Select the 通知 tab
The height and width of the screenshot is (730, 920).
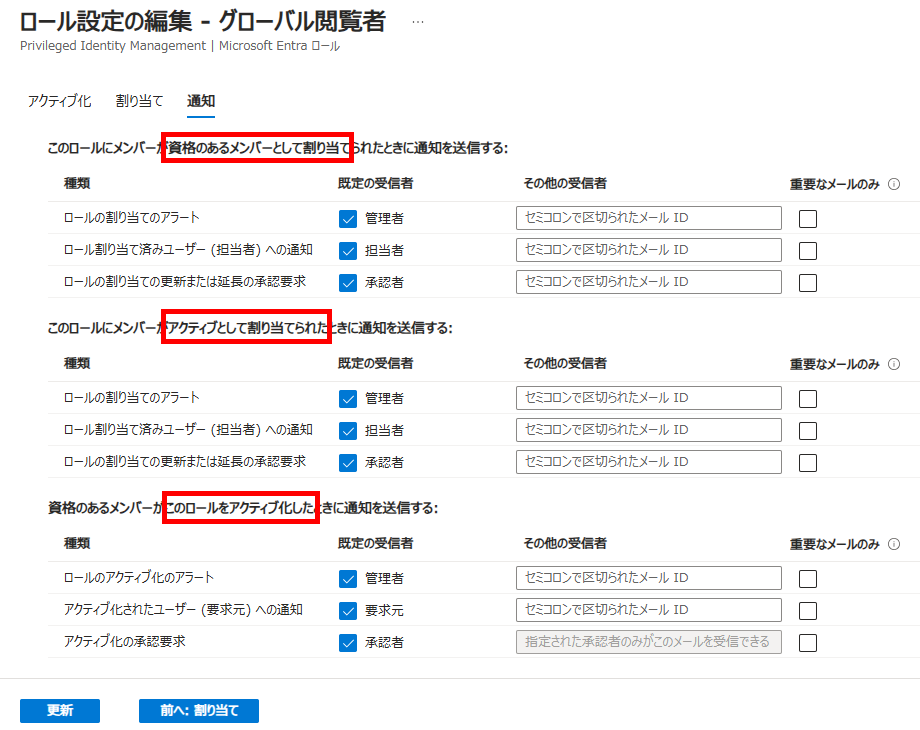point(201,101)
